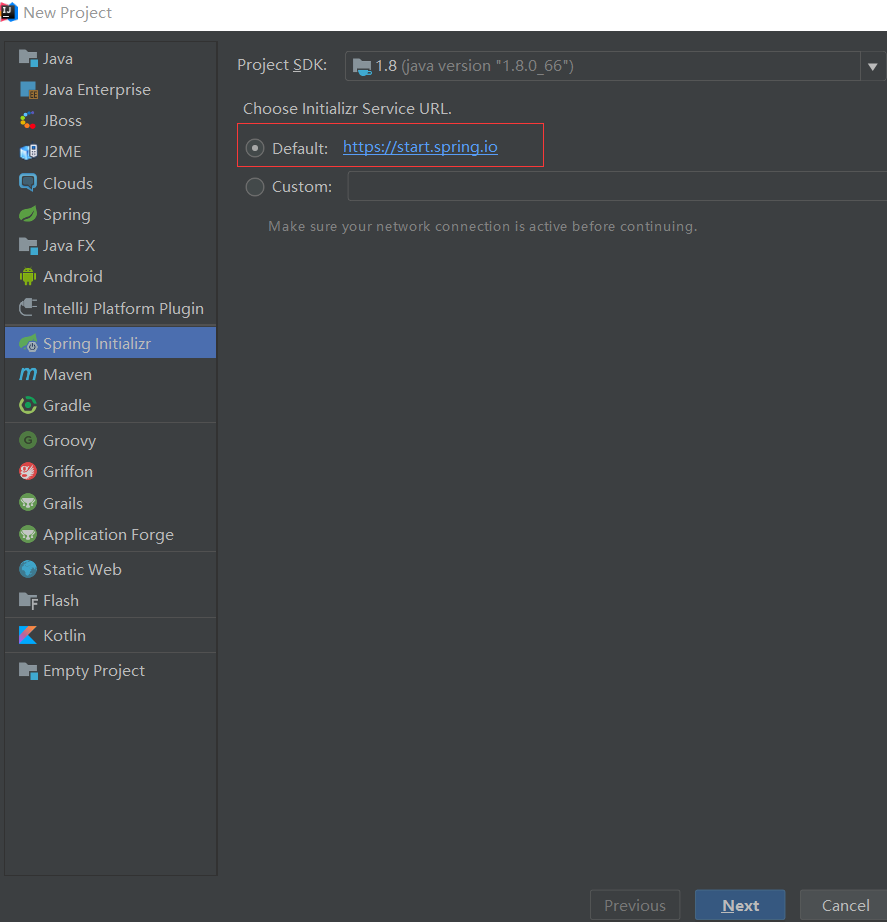Click the Previous button
Image resolution: width=887 pixels, height=922 pixels.
(635, 906)
